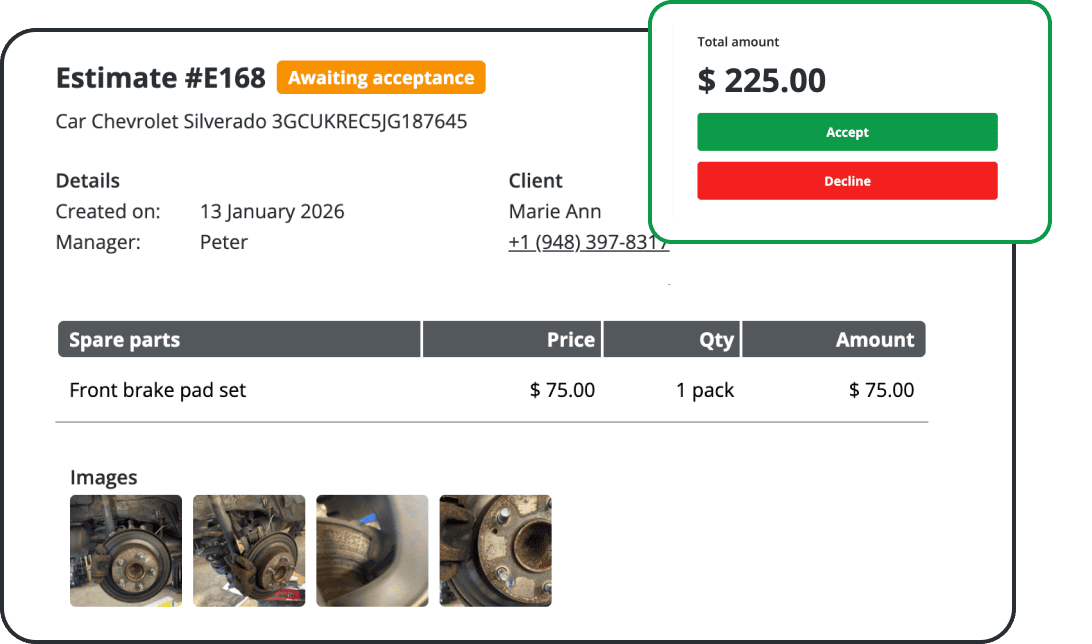Viewport: 1092px width, 644px height.
Task: Click the 13 January 2026 creation date
Action: (x=272, y=211)
